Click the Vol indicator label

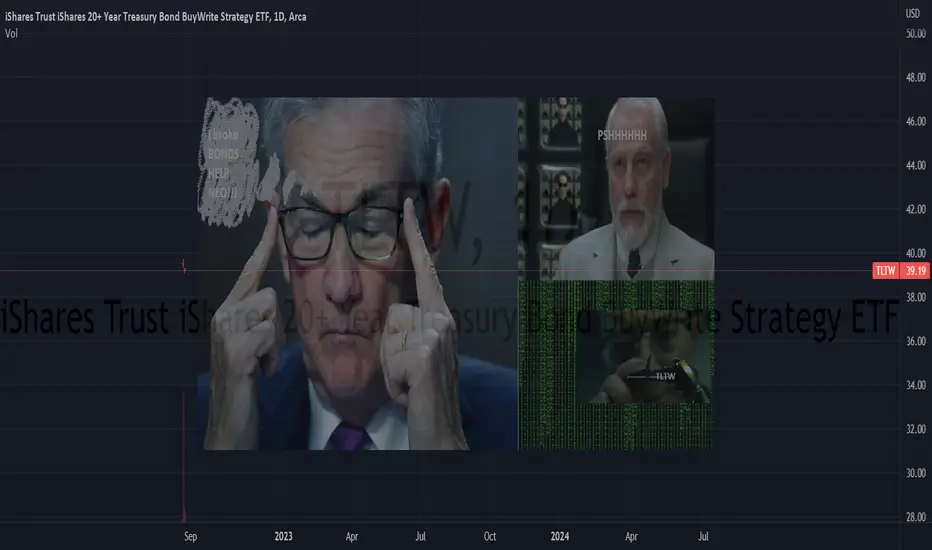(11, 33)
